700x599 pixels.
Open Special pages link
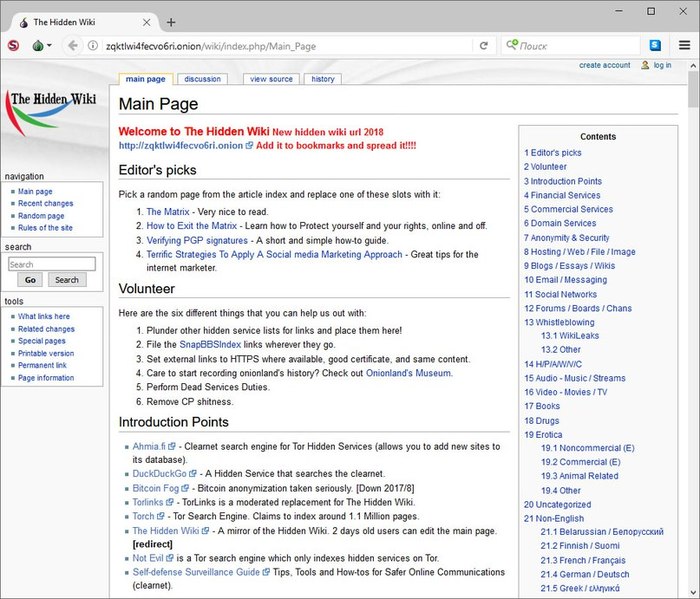(42, 341)
